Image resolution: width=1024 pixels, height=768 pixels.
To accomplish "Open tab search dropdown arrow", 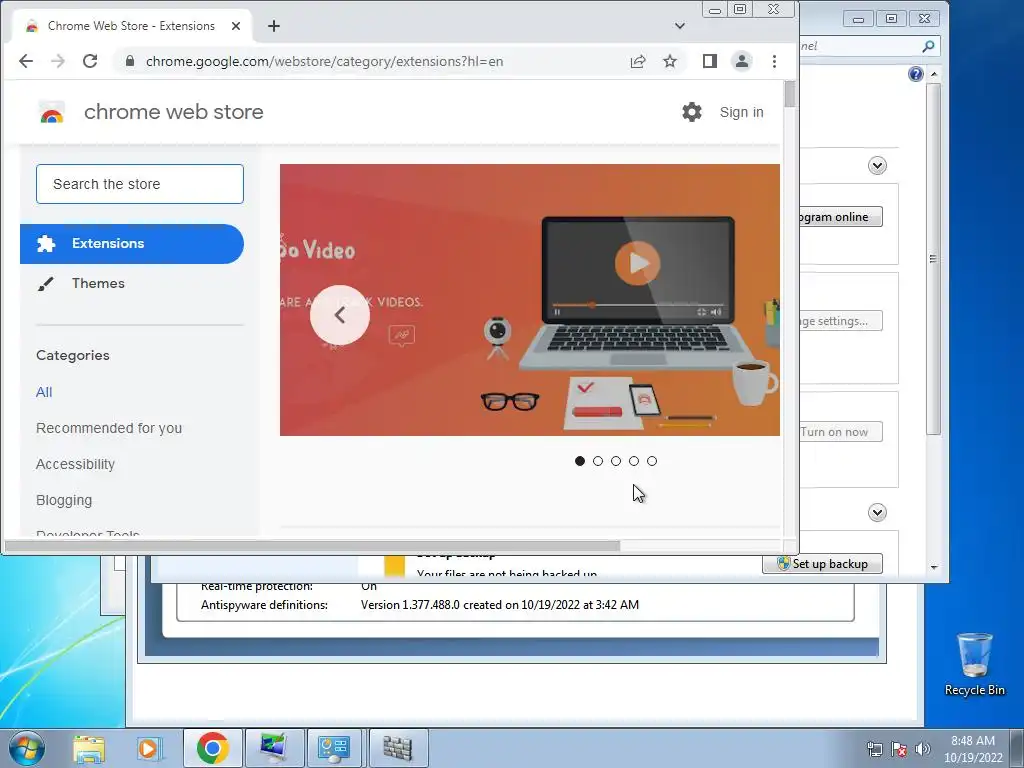I will click(x=680, y=26).
